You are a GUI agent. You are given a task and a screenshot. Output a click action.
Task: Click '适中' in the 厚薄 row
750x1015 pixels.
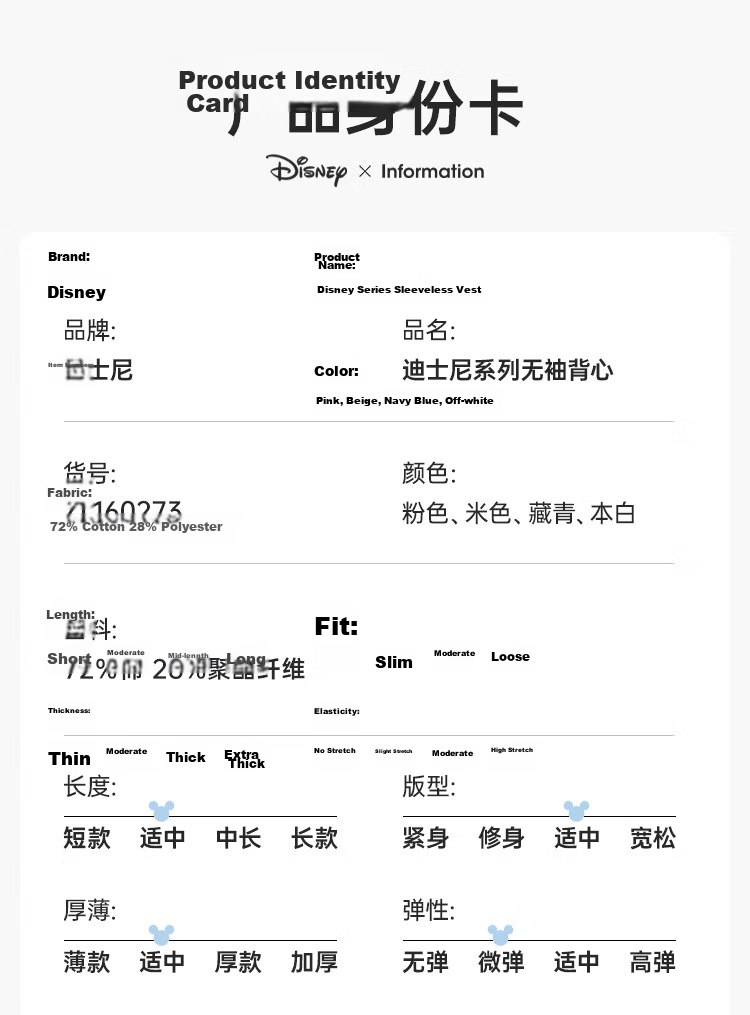pos(162,962)
